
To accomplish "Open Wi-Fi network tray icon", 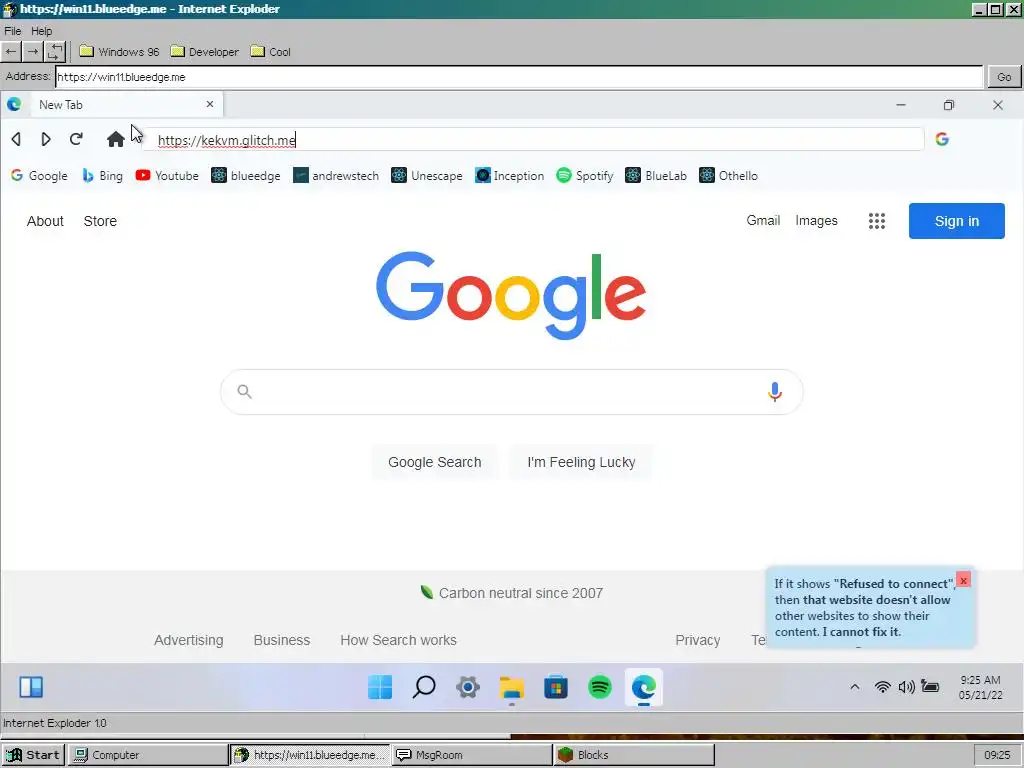I will click(x=882, y=687).
